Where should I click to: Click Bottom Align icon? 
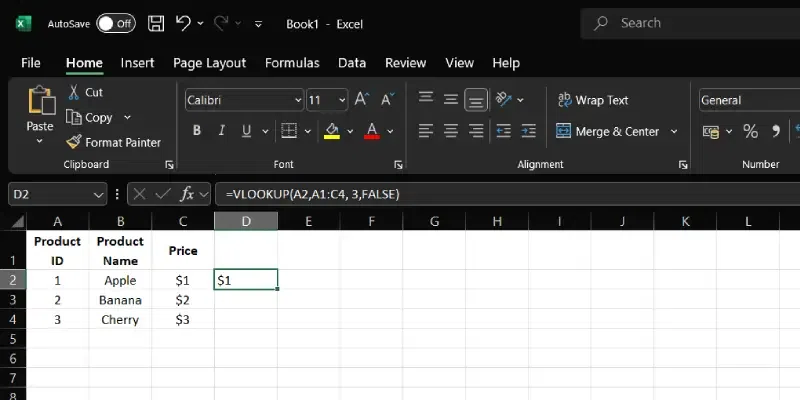(476, 100)
